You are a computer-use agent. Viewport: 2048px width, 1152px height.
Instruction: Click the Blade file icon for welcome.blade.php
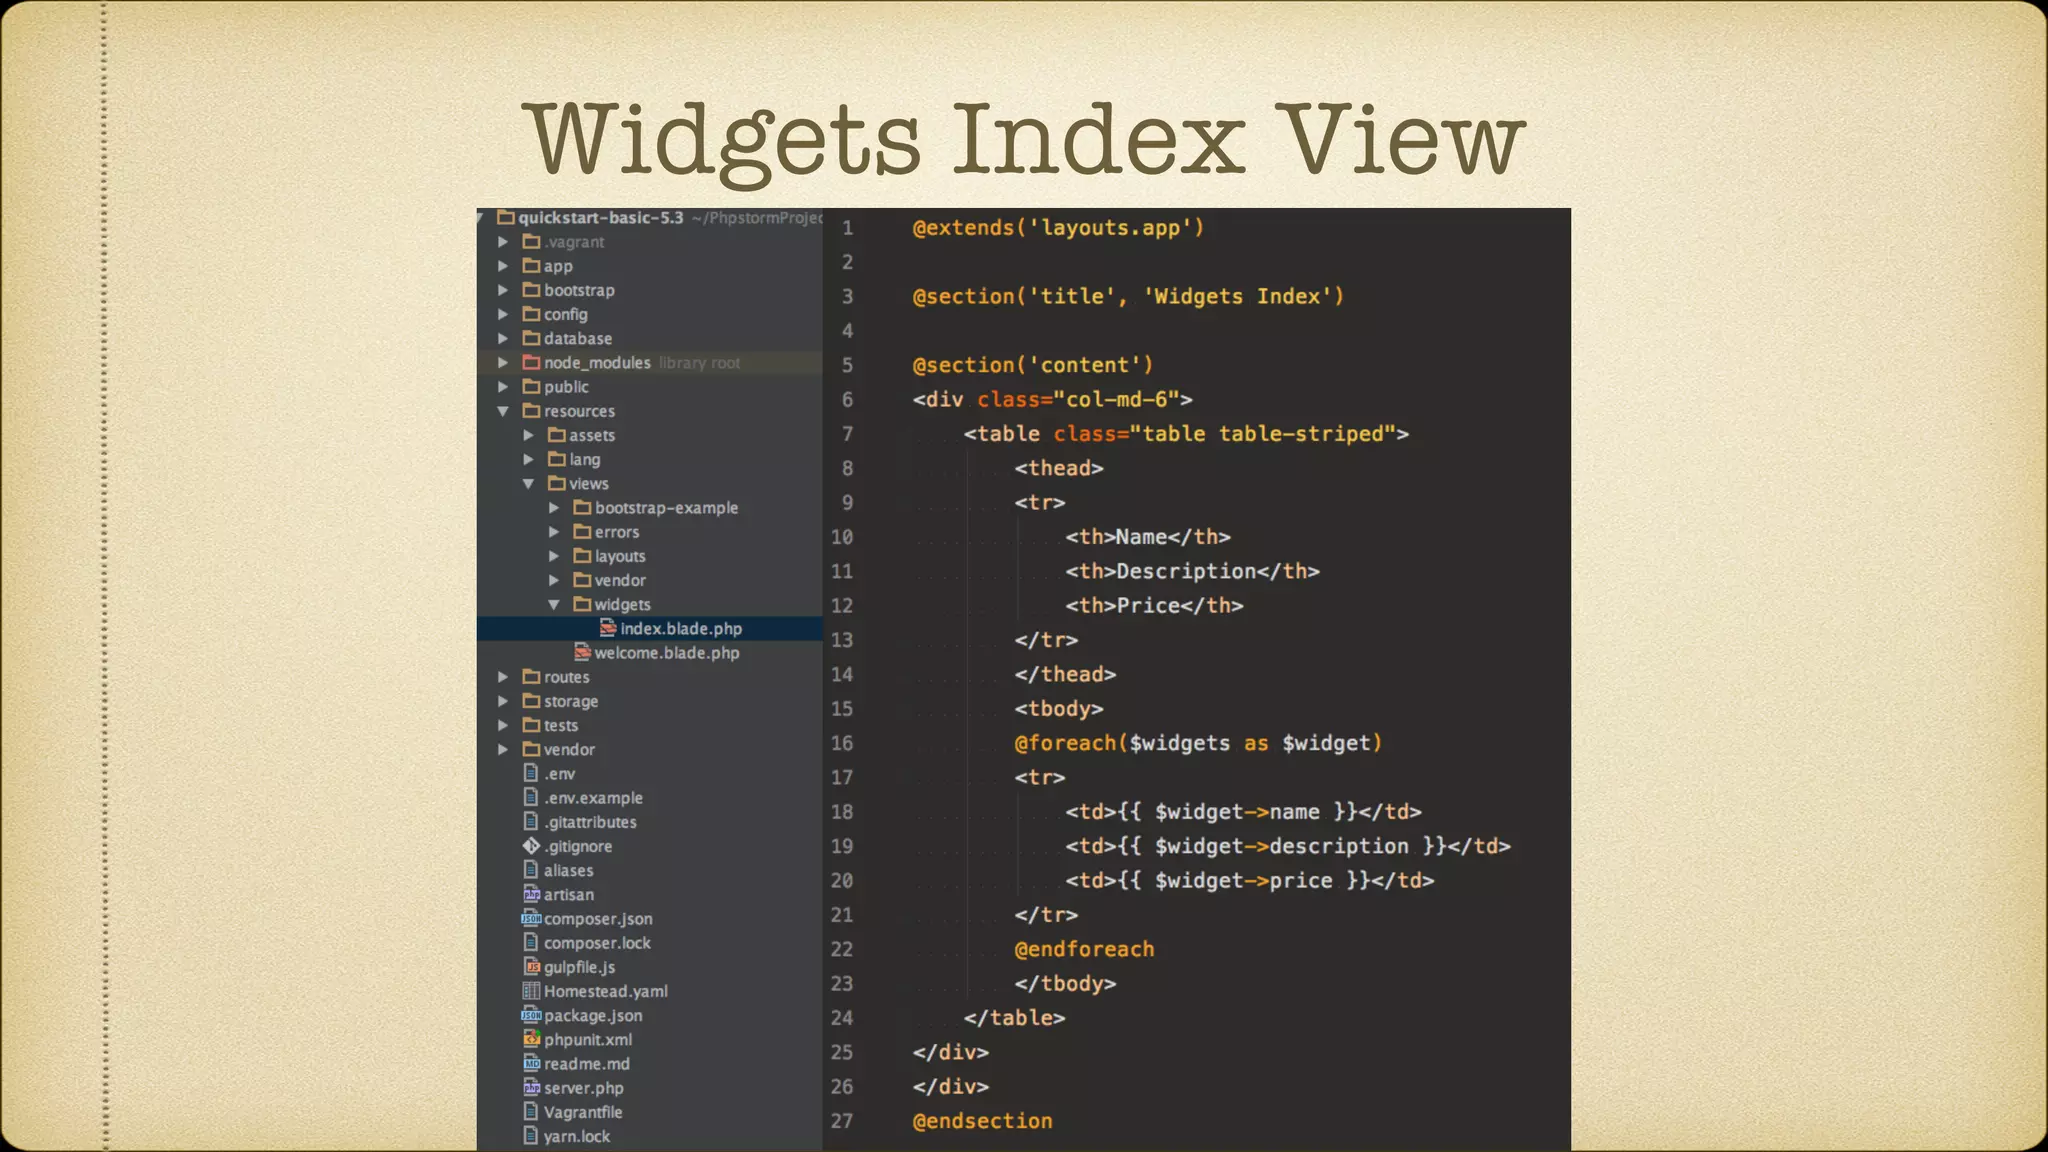[583, 652]
